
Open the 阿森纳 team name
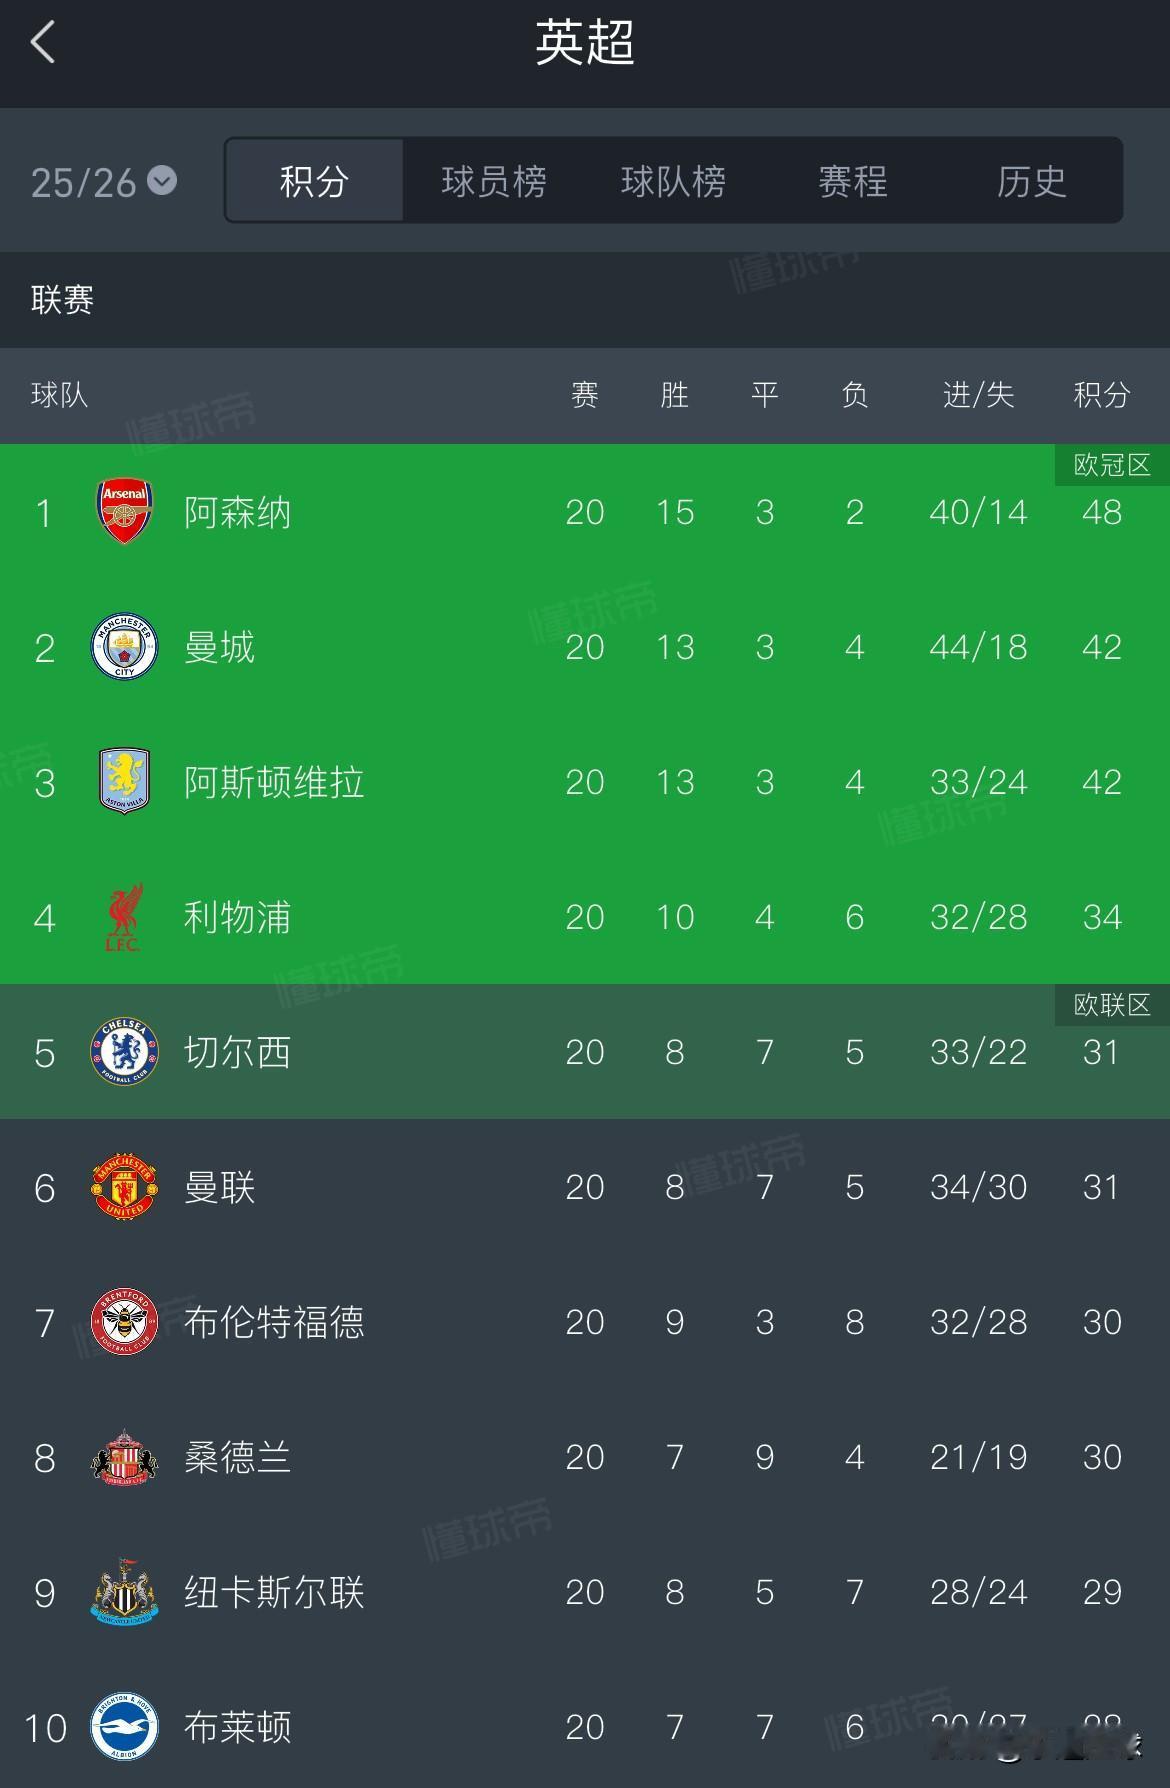coord(237,512)
